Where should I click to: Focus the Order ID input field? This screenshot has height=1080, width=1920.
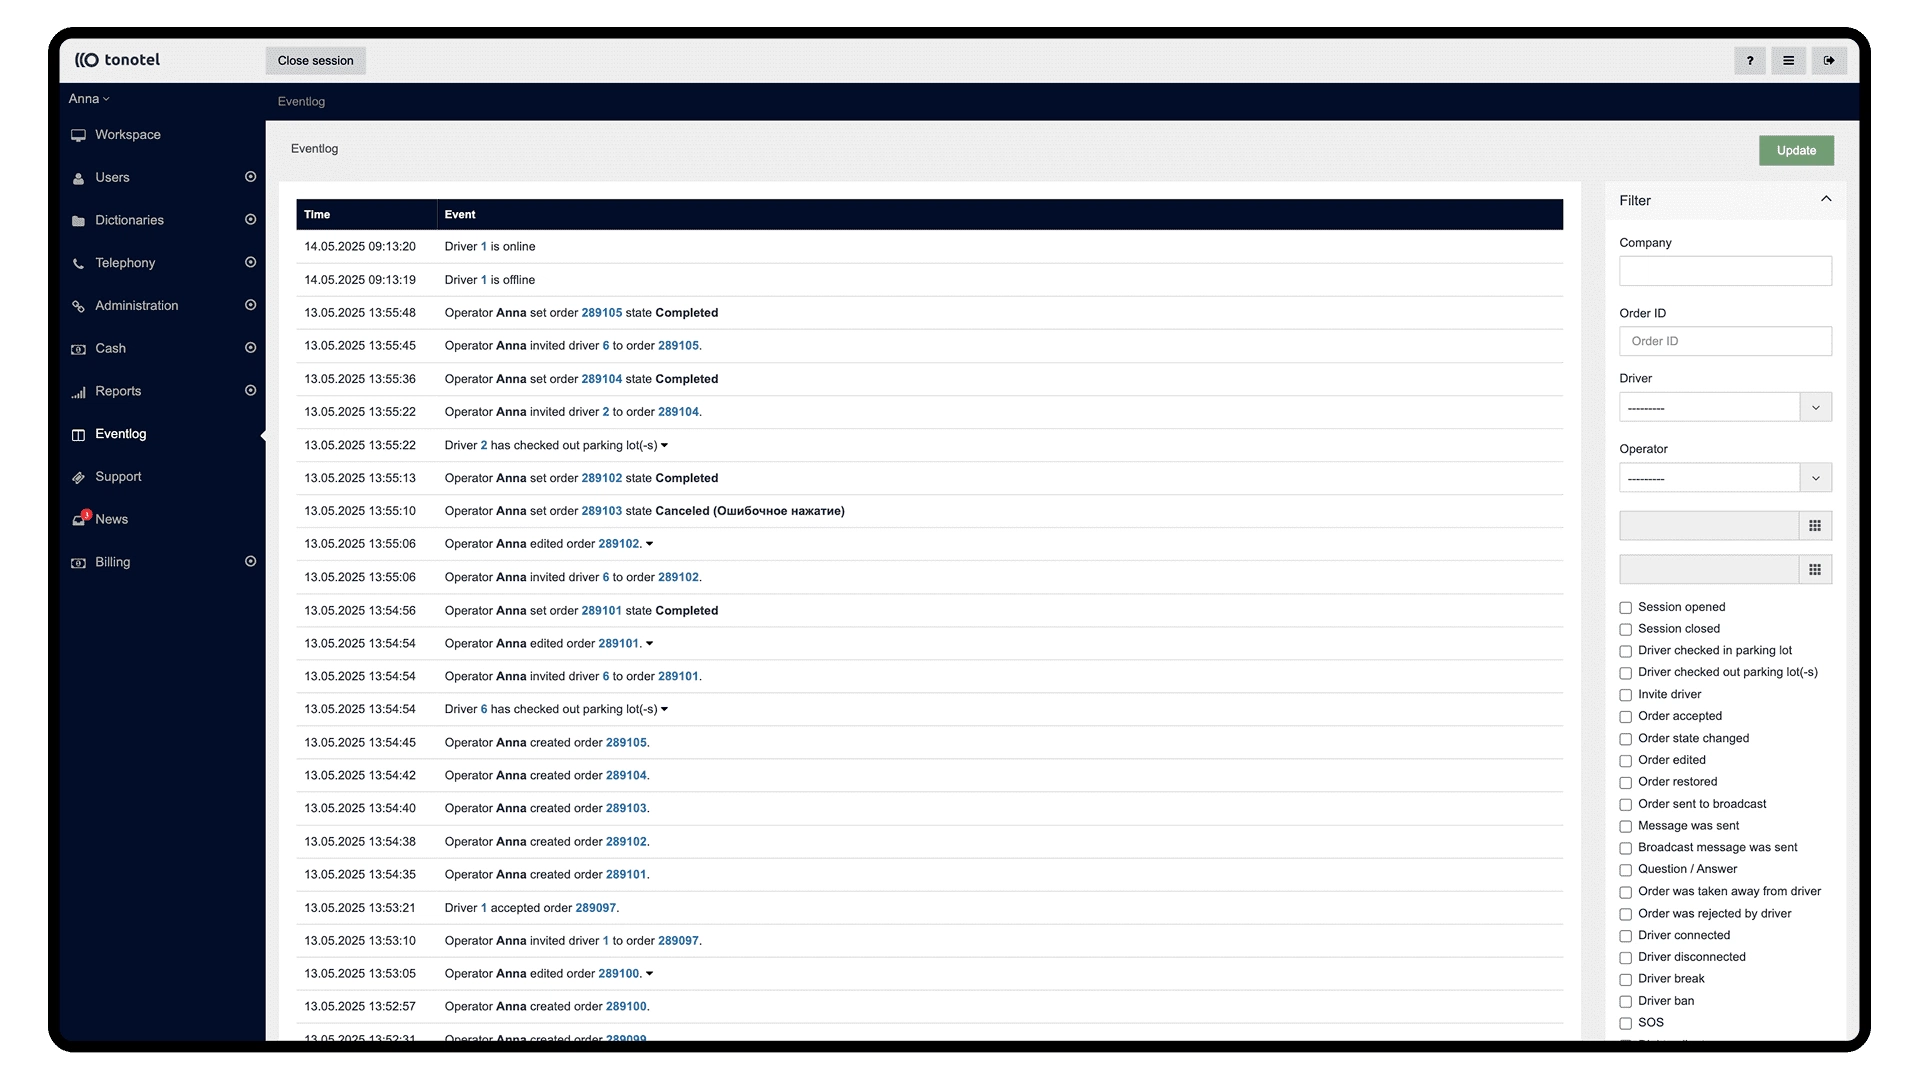1724,341
